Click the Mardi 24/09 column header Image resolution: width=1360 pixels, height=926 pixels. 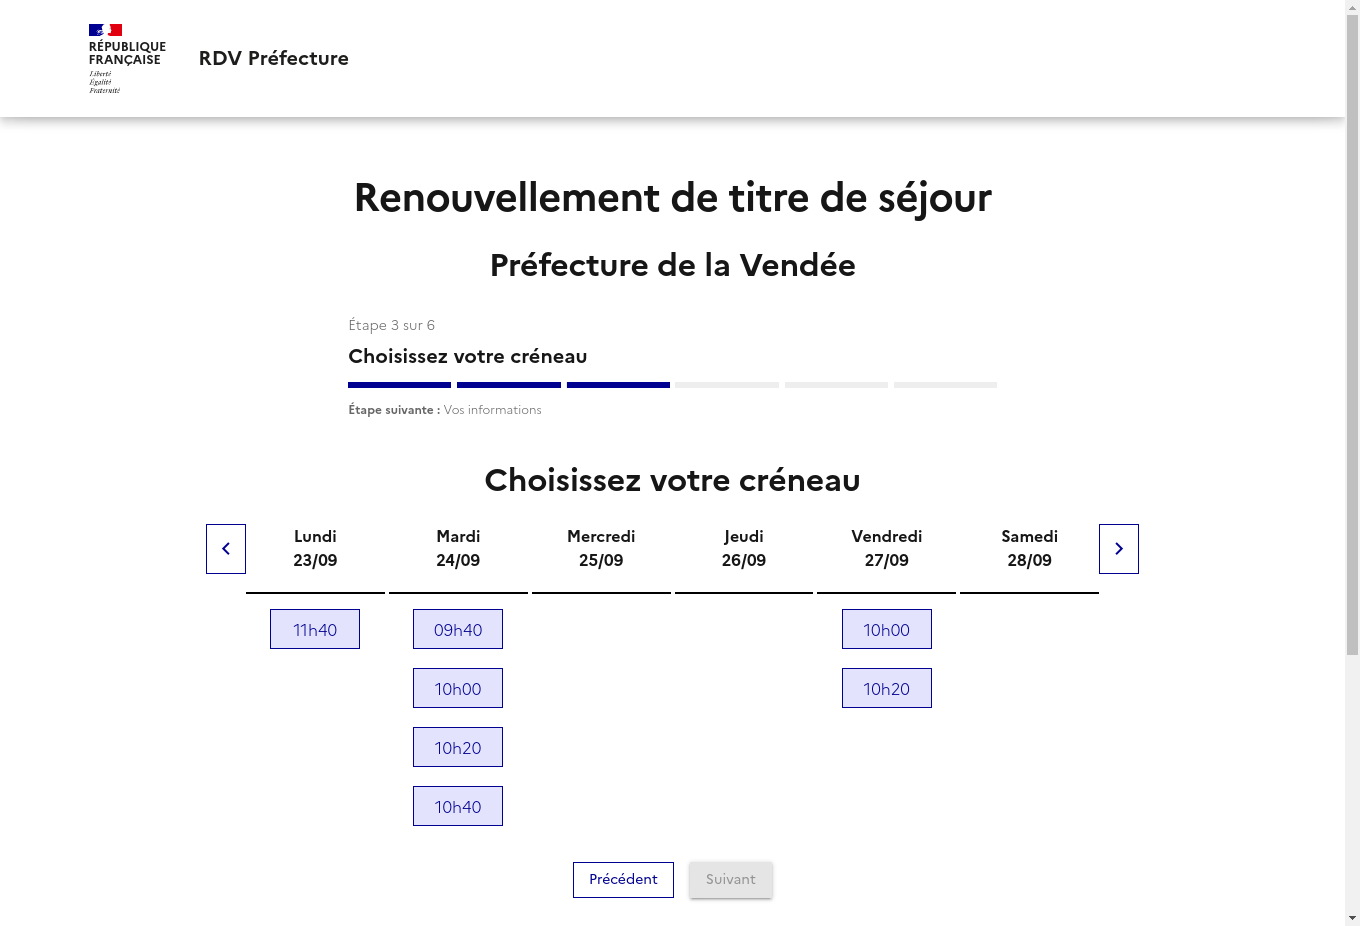458,549
